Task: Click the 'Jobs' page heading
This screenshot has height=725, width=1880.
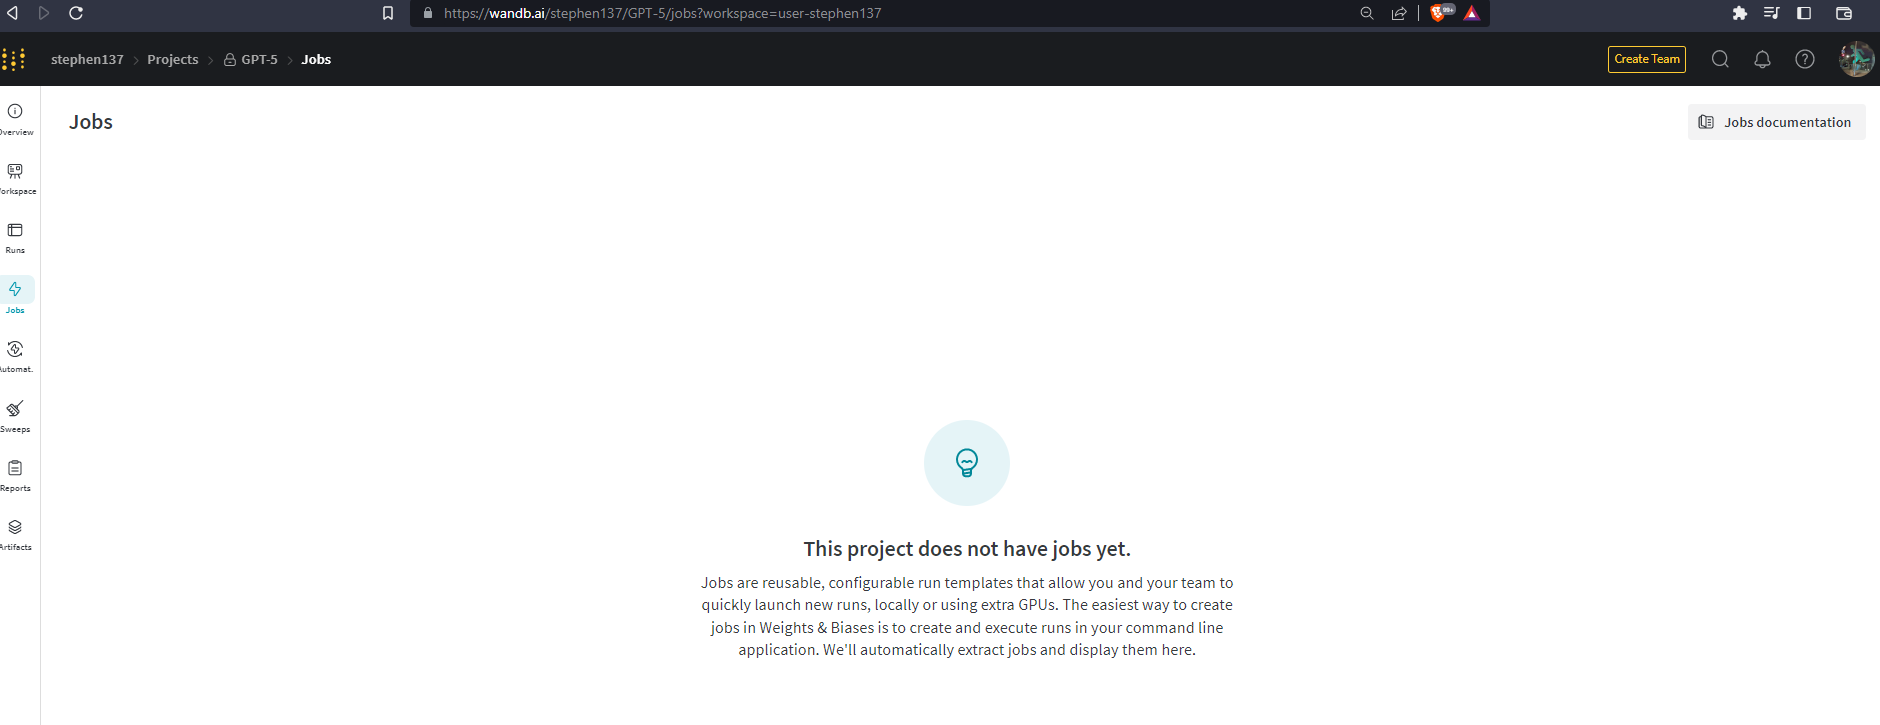Action: tap(91, 122)
